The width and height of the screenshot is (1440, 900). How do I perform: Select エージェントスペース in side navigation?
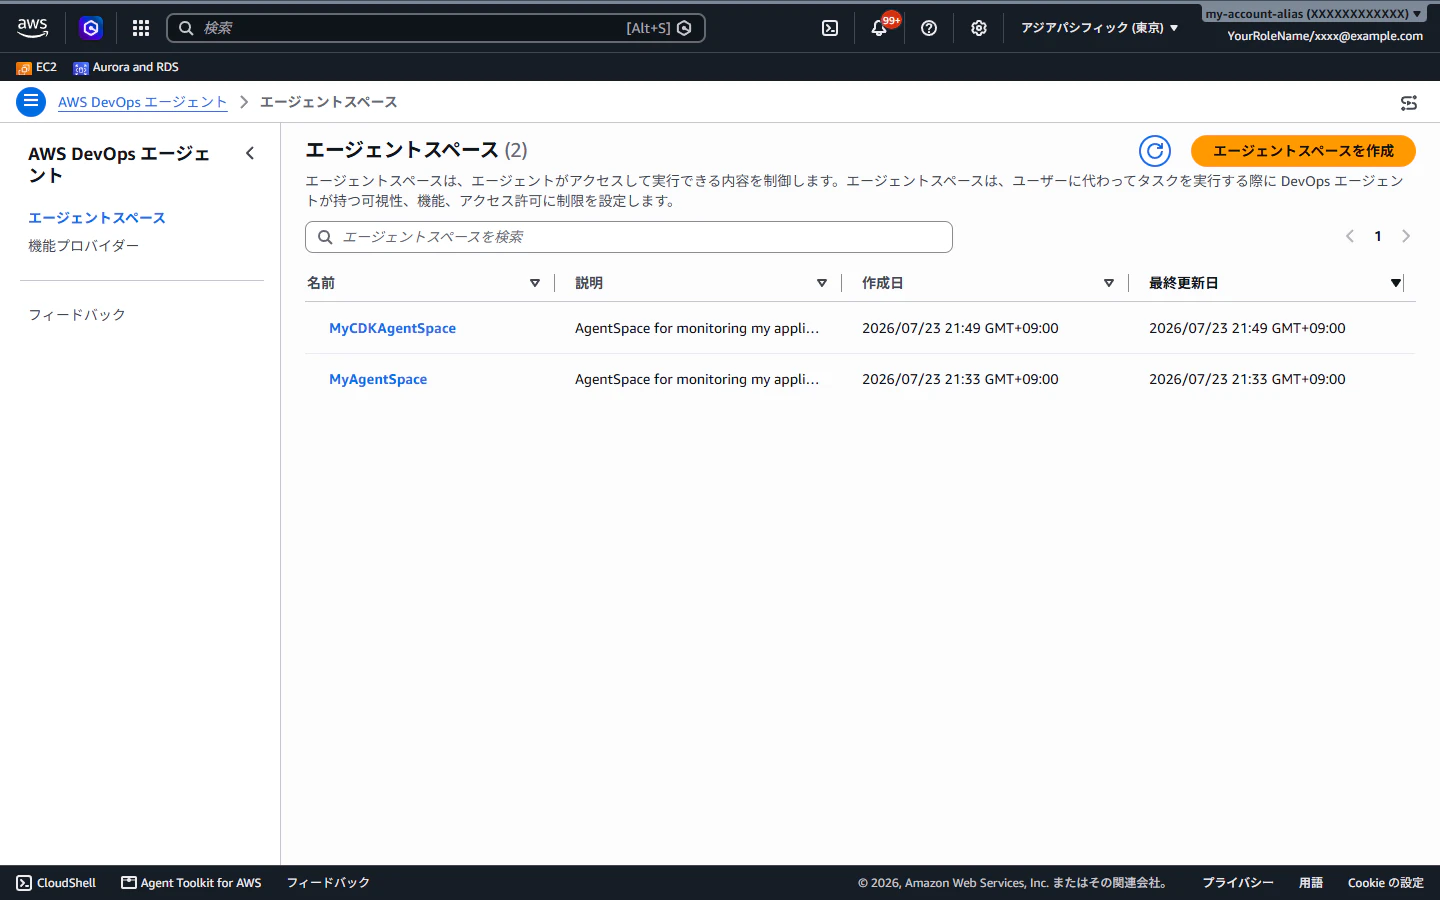tap(97, 218)
